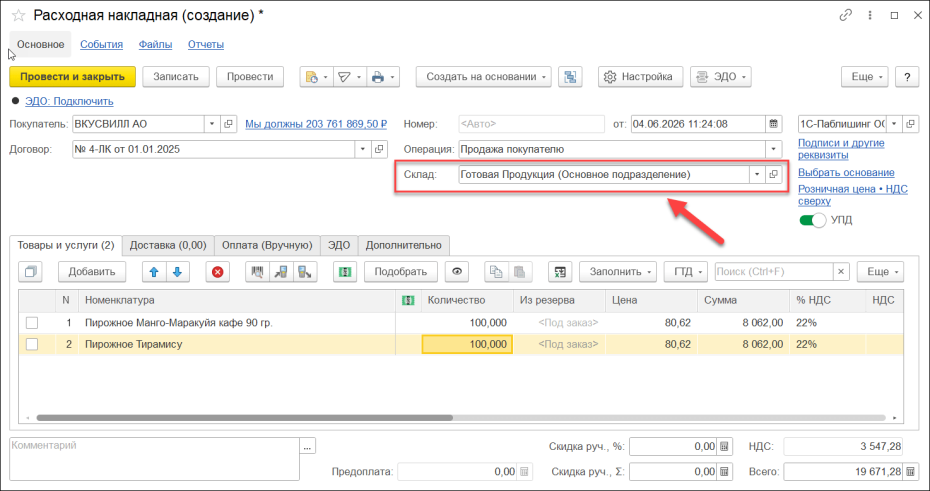Click load from data terminal icon

click(281, 272)
